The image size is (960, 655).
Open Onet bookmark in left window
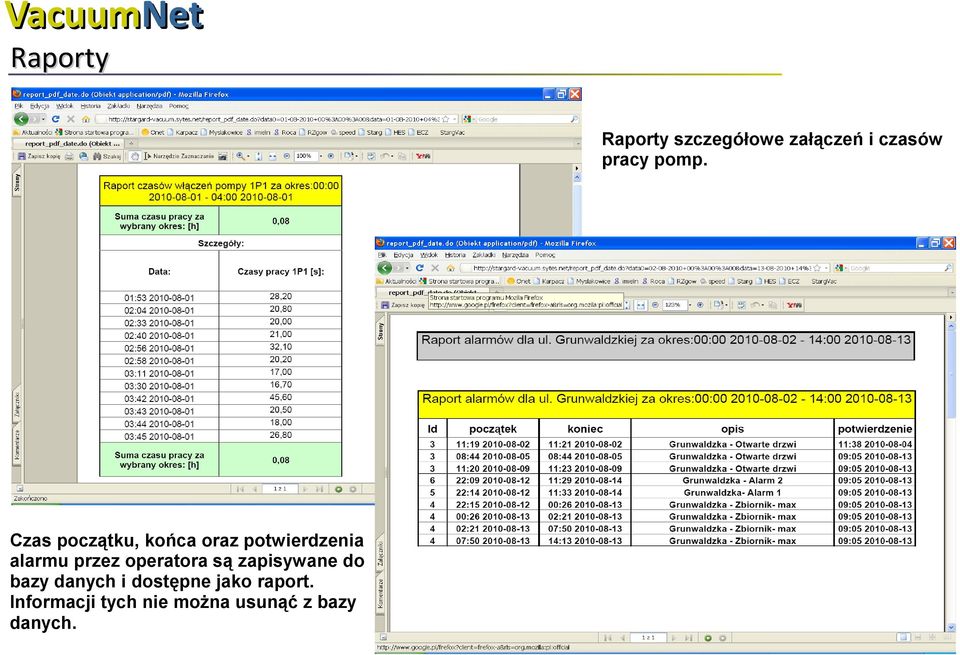pos(153,132)
